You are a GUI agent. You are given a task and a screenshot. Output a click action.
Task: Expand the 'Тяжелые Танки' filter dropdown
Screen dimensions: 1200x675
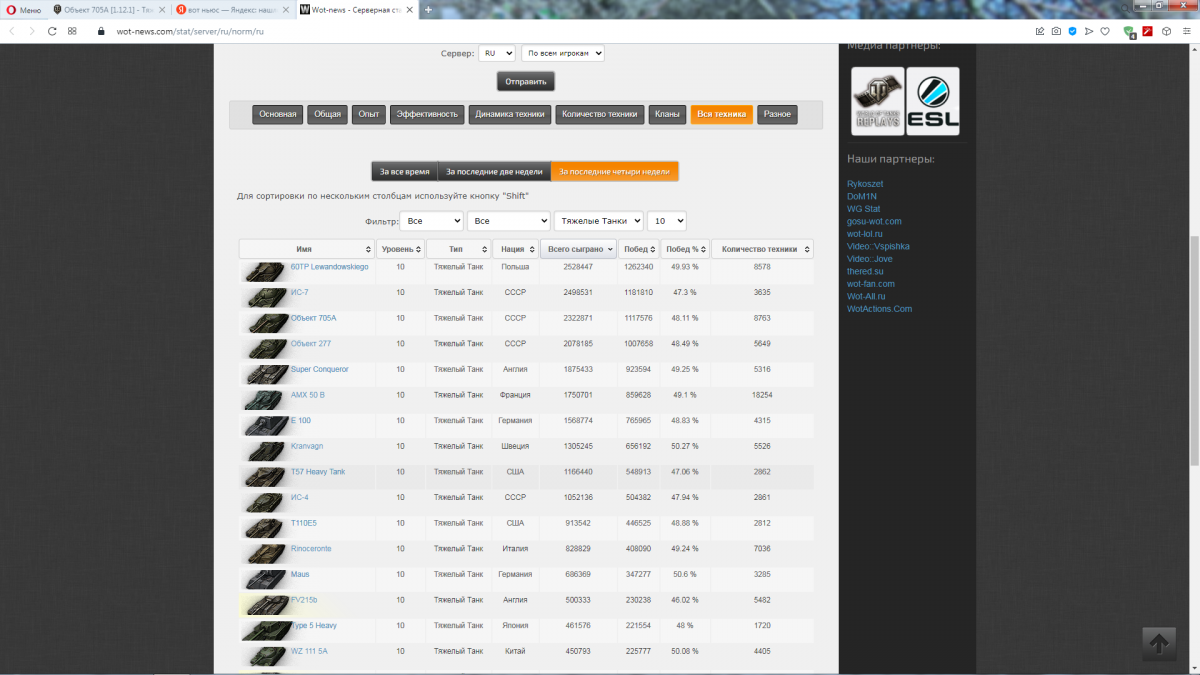pos(598,221)
